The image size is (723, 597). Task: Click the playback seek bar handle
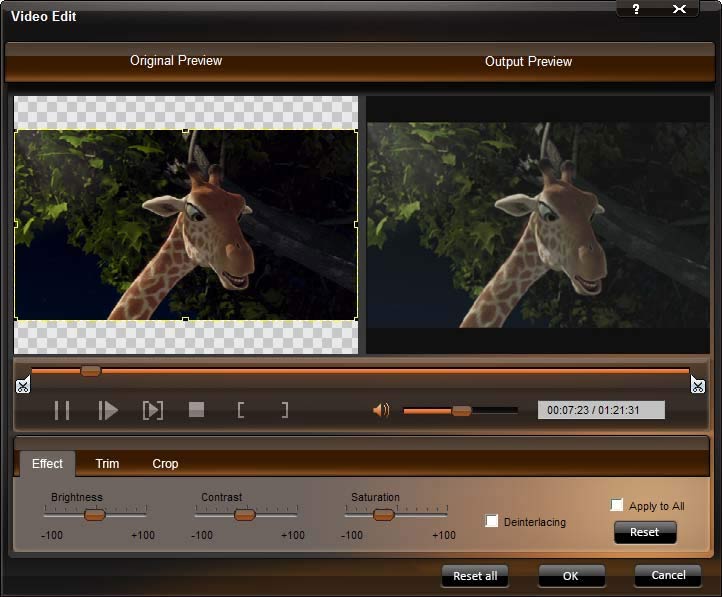pyautogui.click(x=90, y=371)
